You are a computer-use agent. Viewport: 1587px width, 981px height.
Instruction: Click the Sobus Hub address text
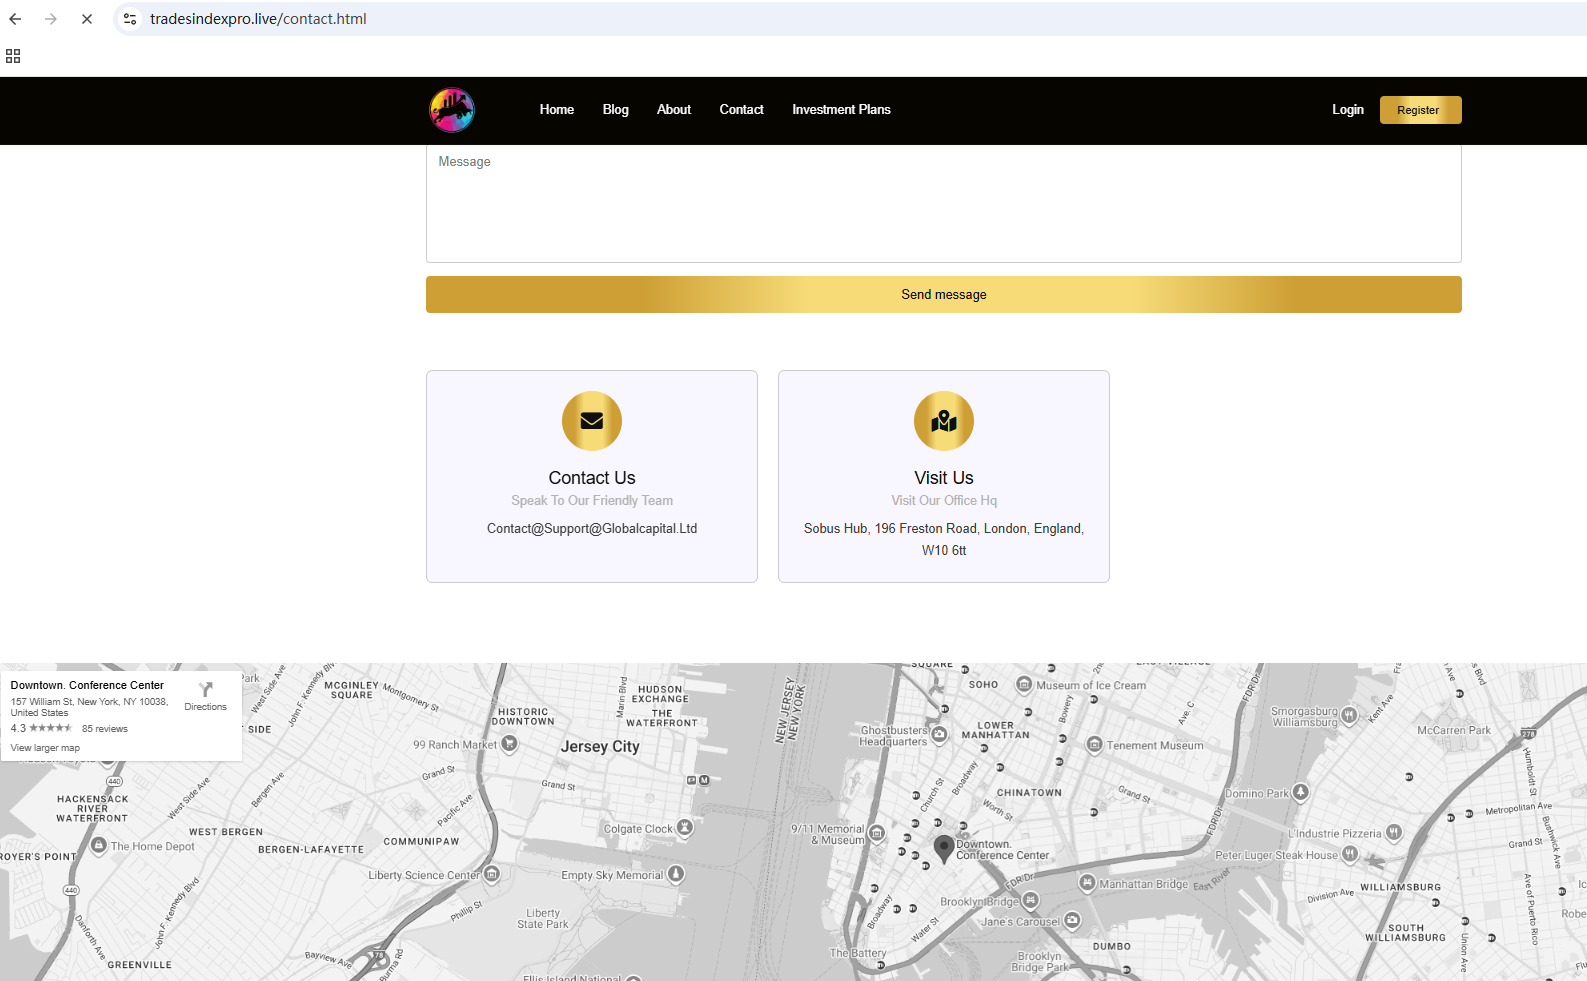tap(944, 539)
